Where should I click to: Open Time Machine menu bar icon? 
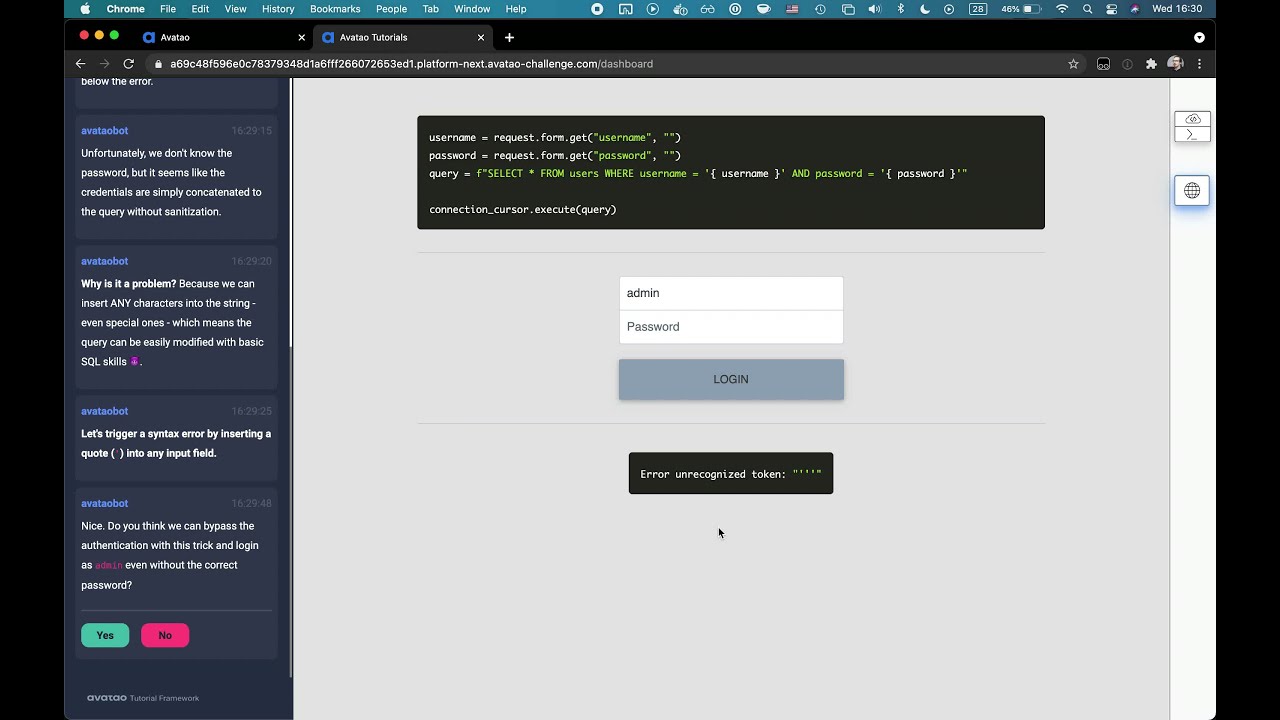(x=820, y=9)
